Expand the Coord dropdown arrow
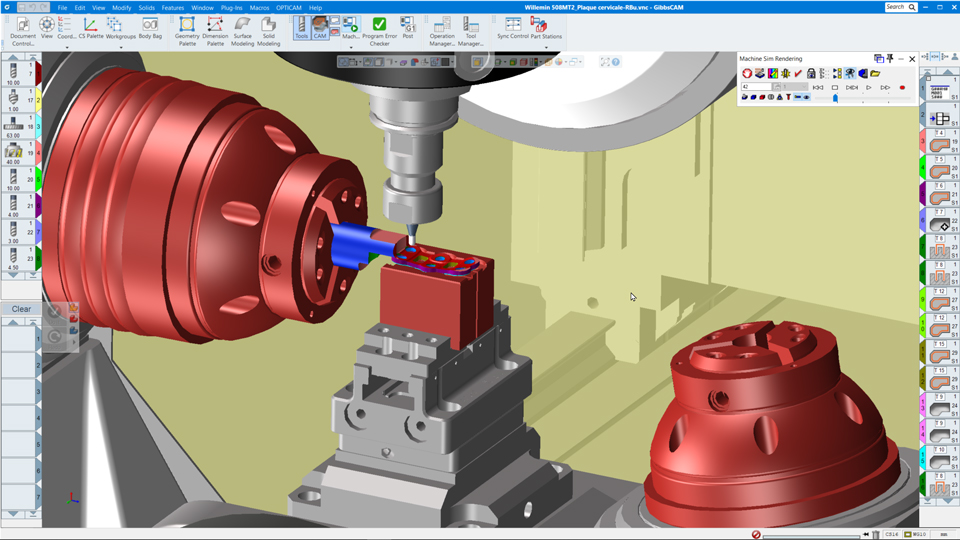Viewport: 960px width, 540px height. [x=67, y=47]
